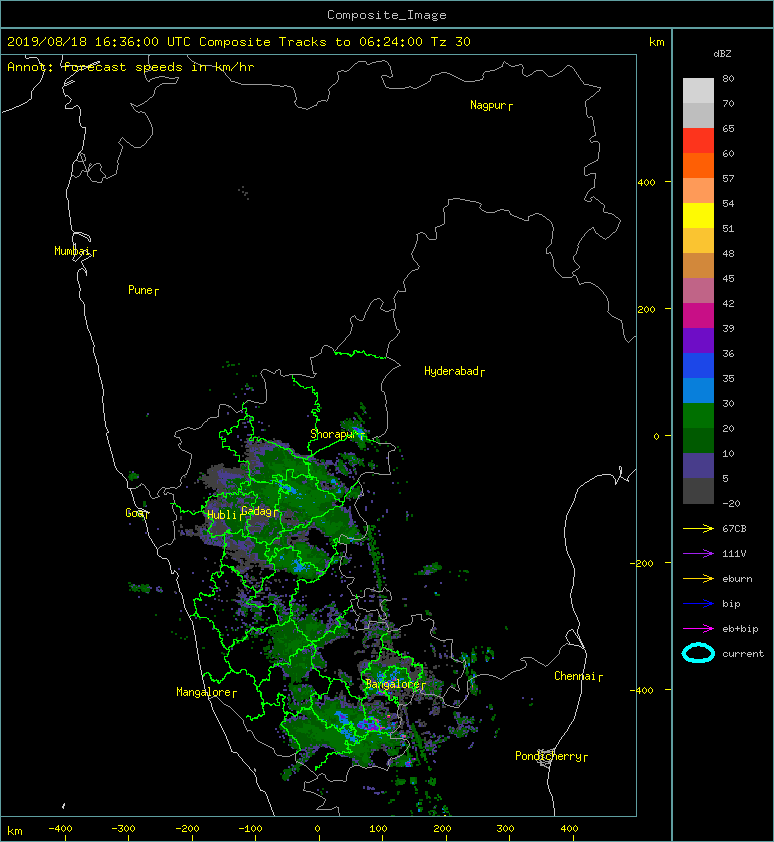
Task: Click the -300 tick on the horizontal axis
Action: pos(124,829)
